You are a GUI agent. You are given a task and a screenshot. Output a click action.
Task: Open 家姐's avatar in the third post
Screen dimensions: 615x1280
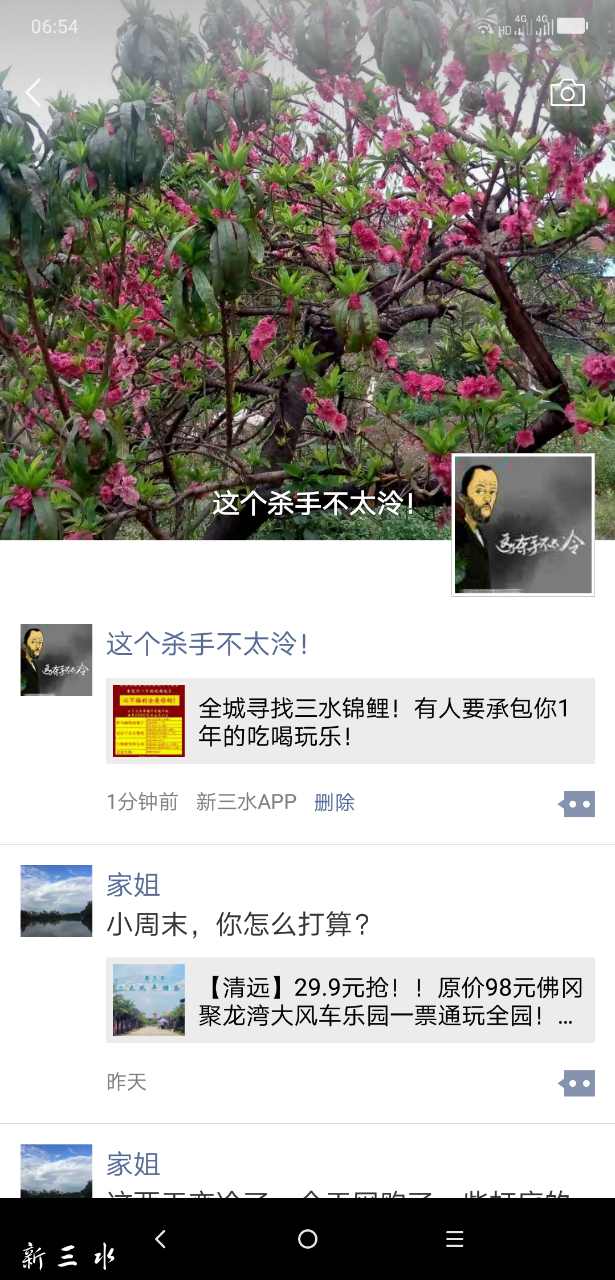coord(56,1171)
